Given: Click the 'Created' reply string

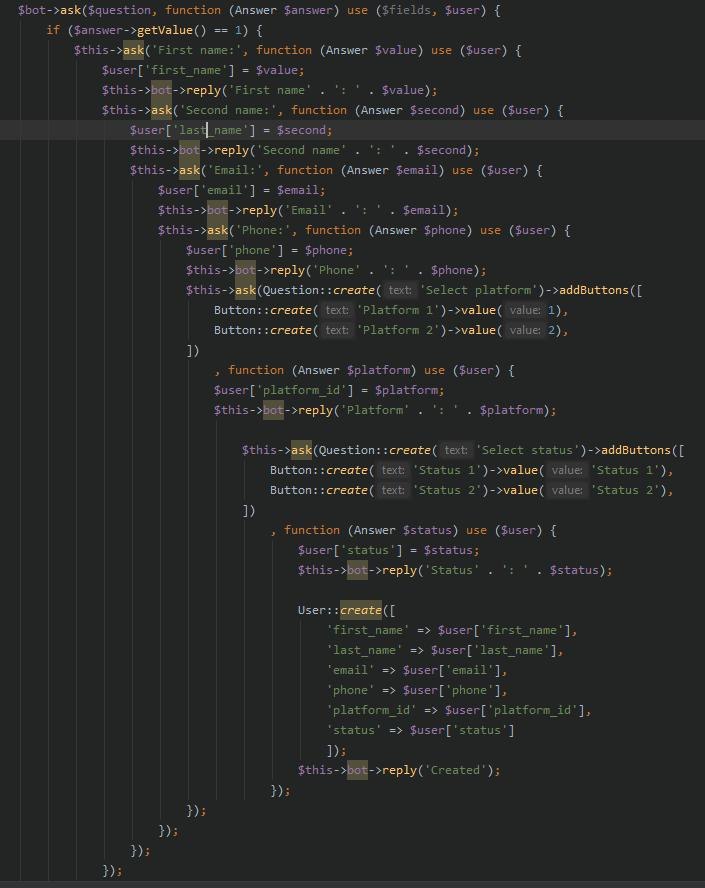Looking at the screenshot, I should coord(456,770).
